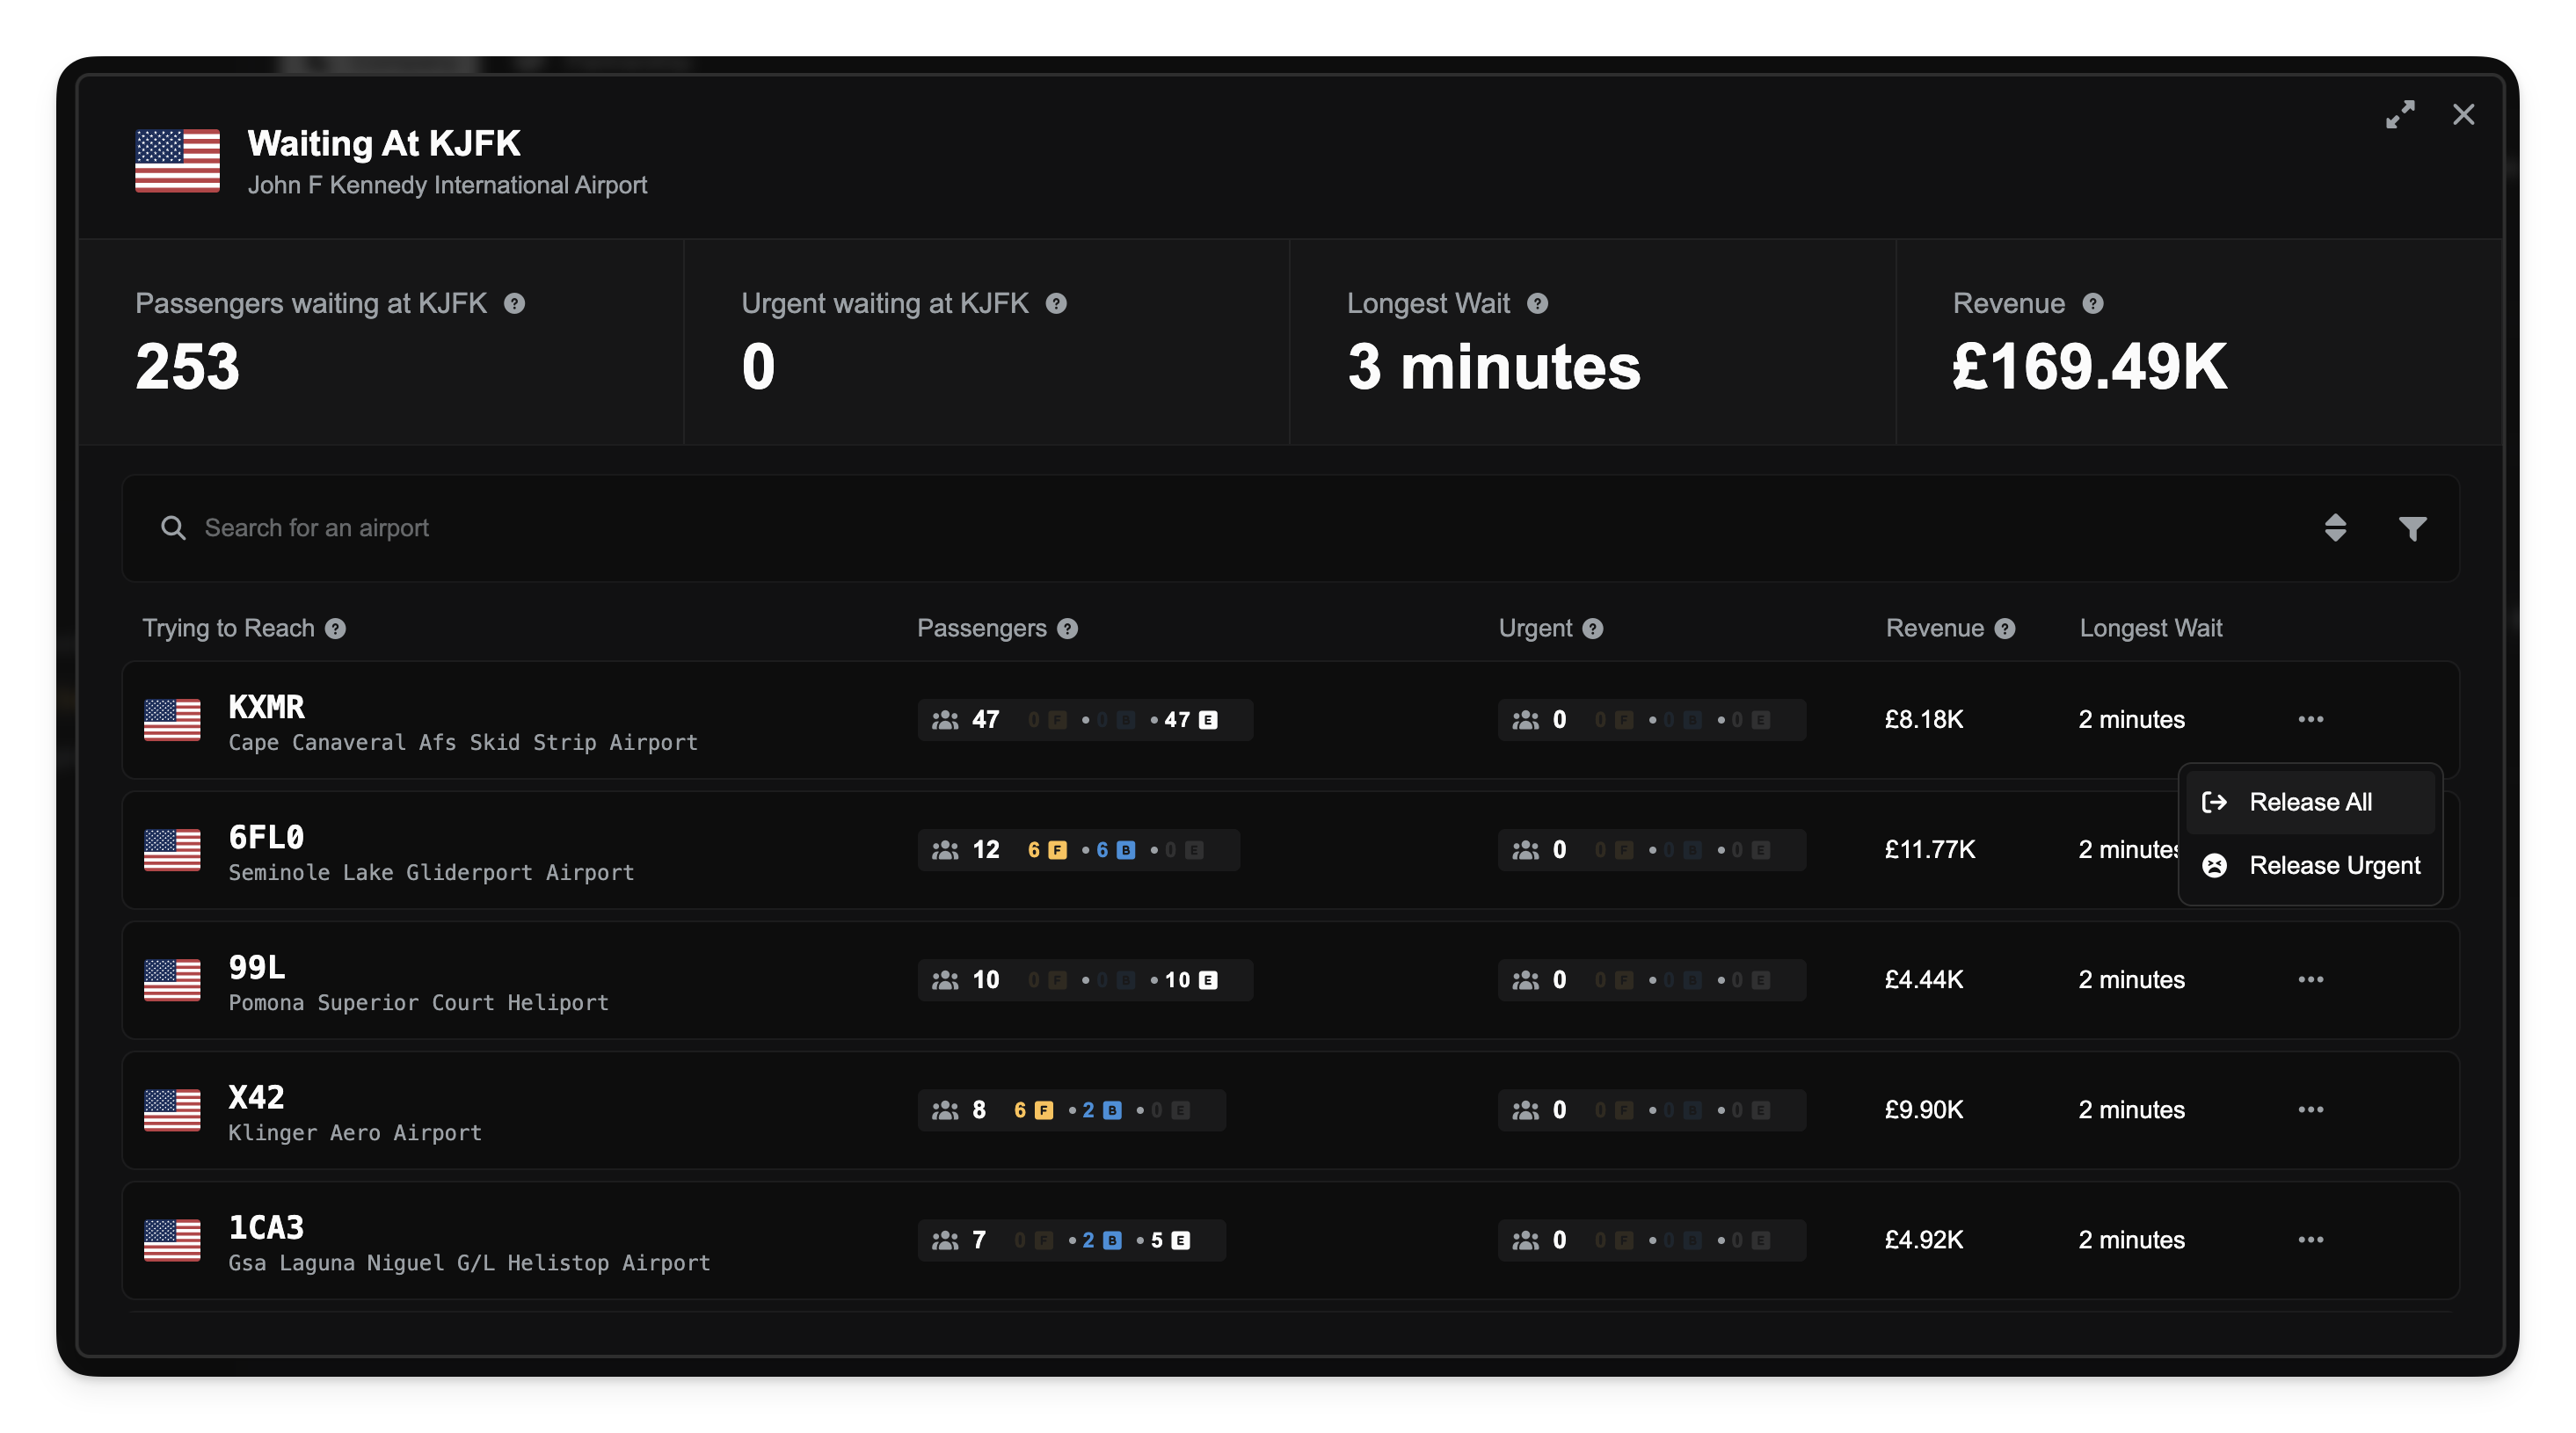Click help icon on Passengers column header
Viewport: 2576px width, 1433px height.
pyautogui.click(x=1067, y=628)
